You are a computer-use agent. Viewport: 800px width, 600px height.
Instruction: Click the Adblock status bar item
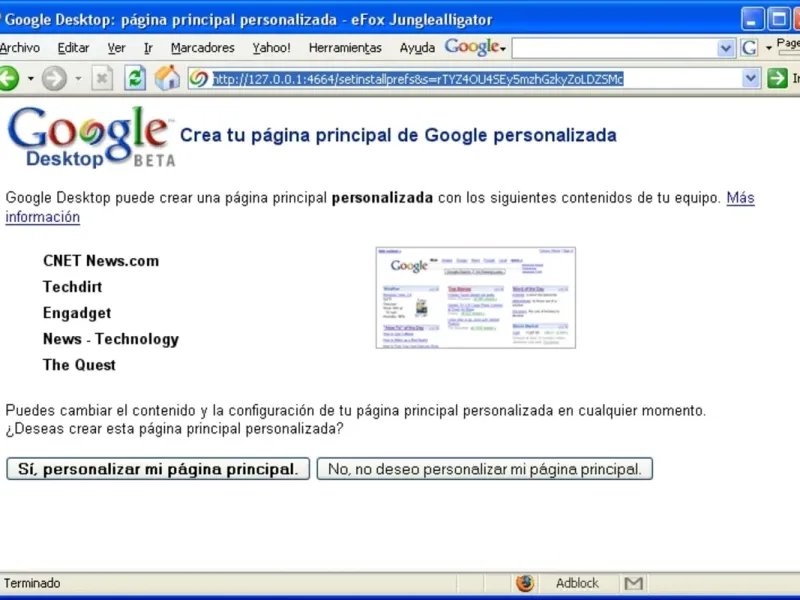tap(577, 583)
